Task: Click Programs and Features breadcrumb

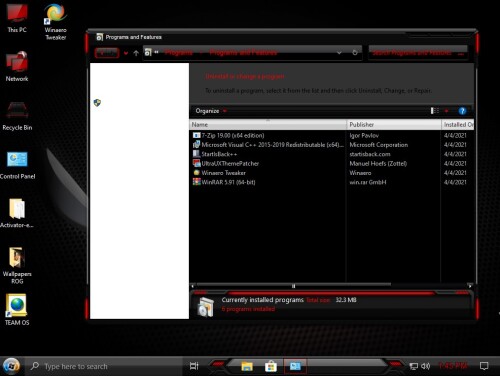Action: click(x=243, y=52)
